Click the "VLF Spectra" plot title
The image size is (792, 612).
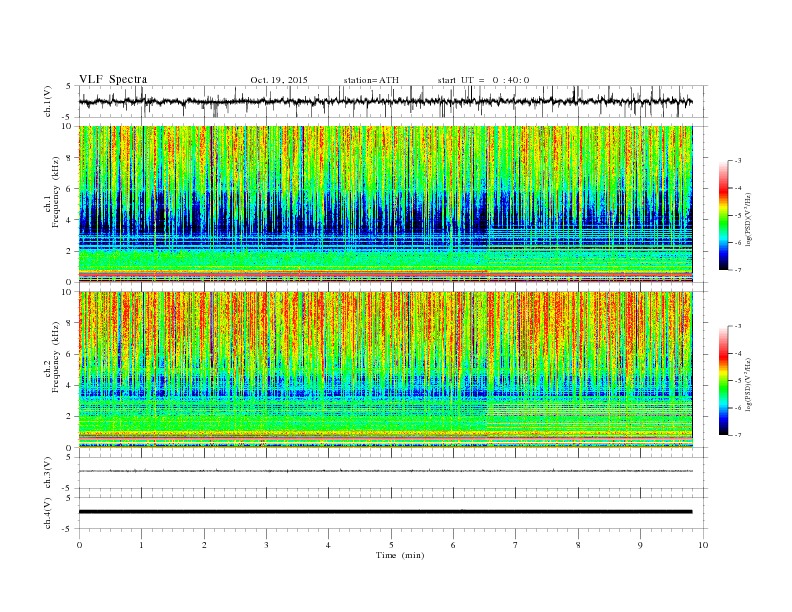point(113,79)
